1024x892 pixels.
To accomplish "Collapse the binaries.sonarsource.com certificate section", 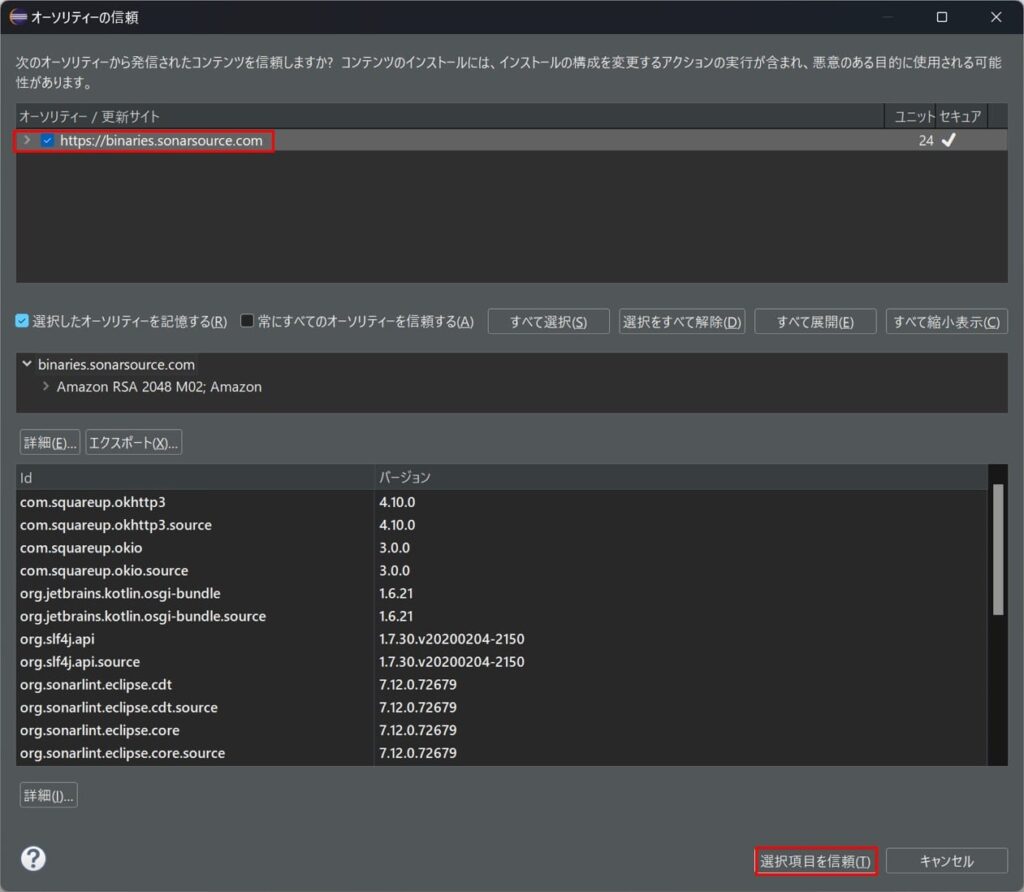I will click(25, 364).
